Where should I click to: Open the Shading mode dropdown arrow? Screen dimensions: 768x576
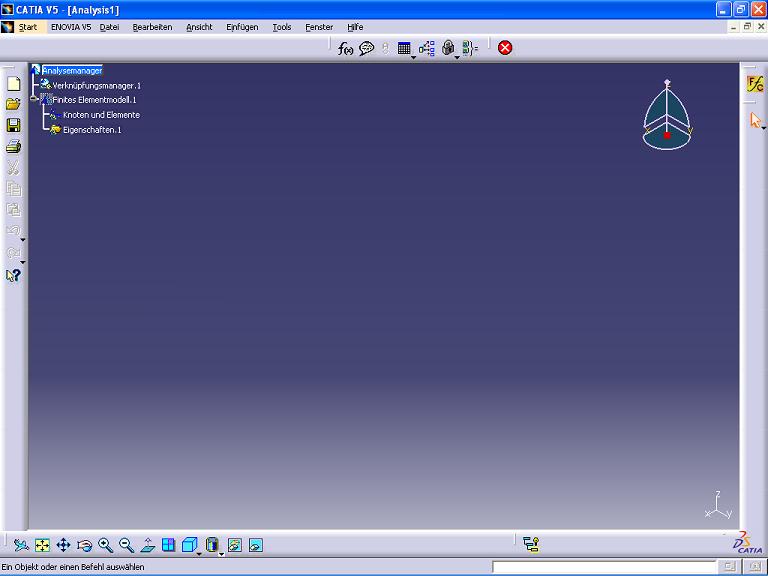pyautogui.click(x=221, y=554)
